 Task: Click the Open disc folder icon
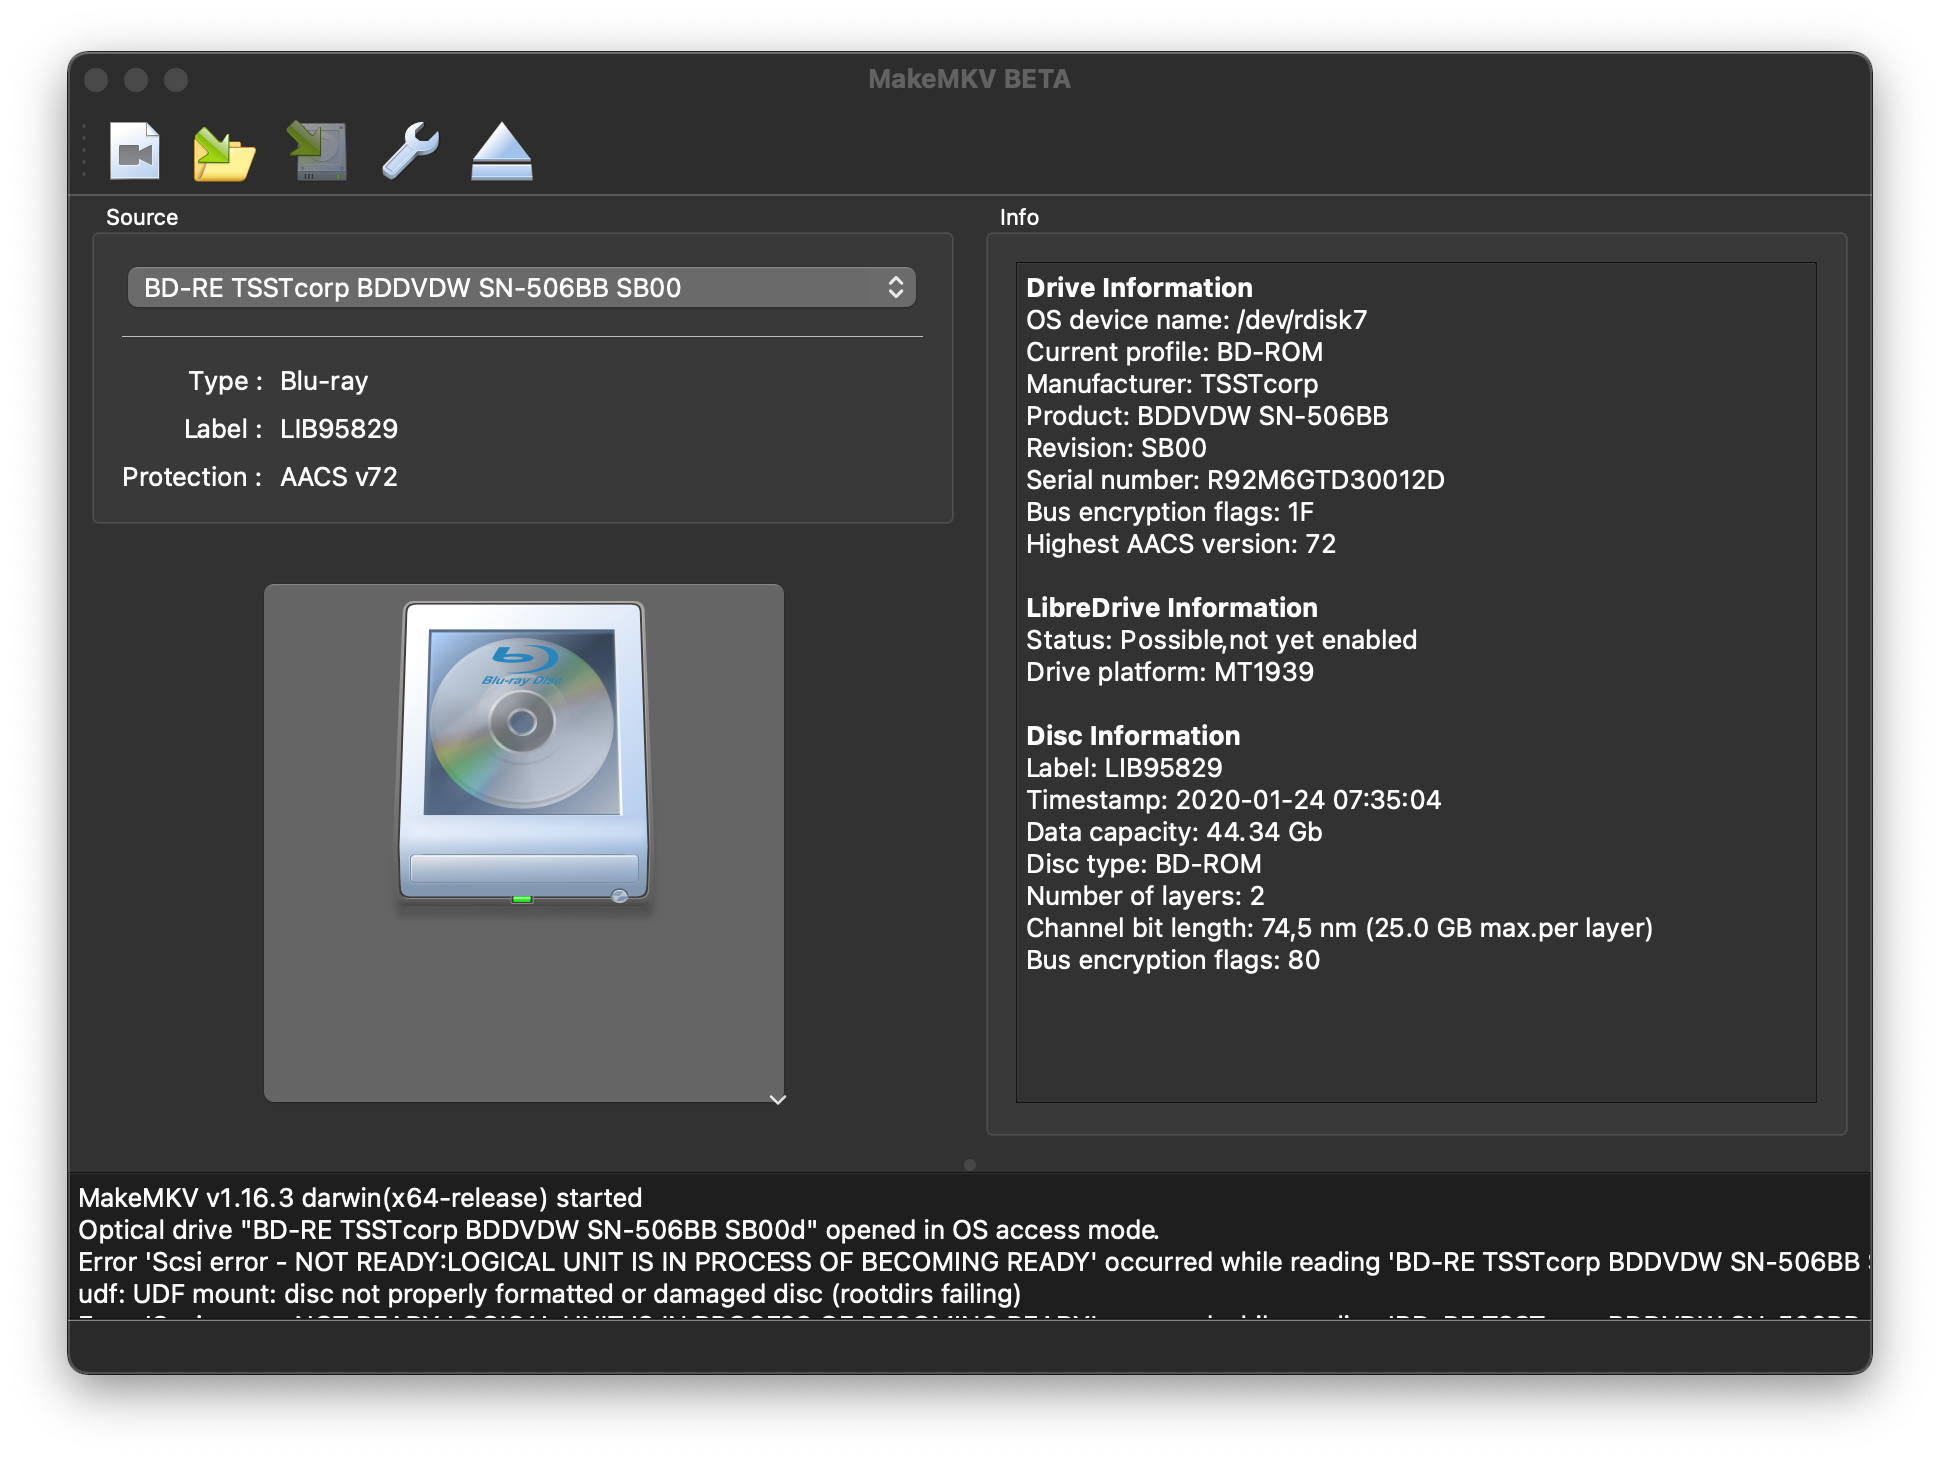point(223,153)
